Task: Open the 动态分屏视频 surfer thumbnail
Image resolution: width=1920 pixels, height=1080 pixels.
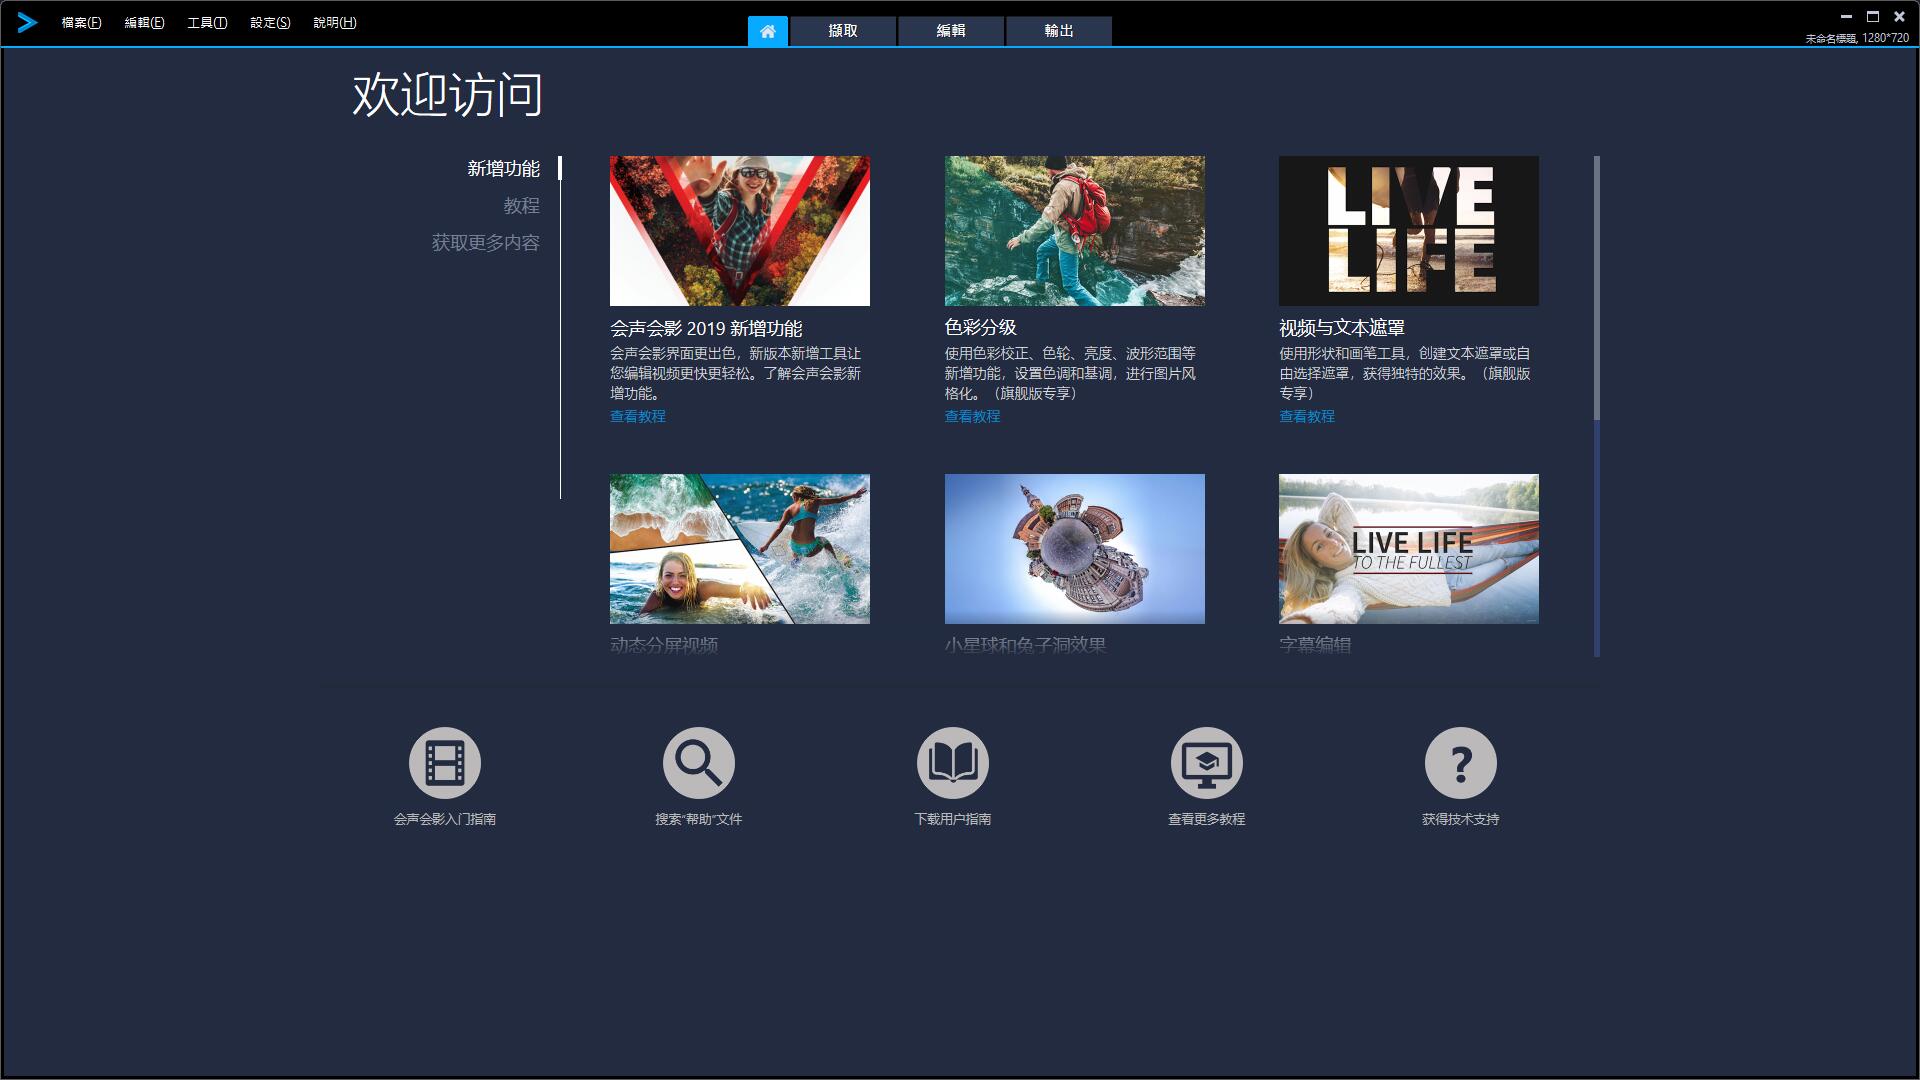Action: click(740, 549)
